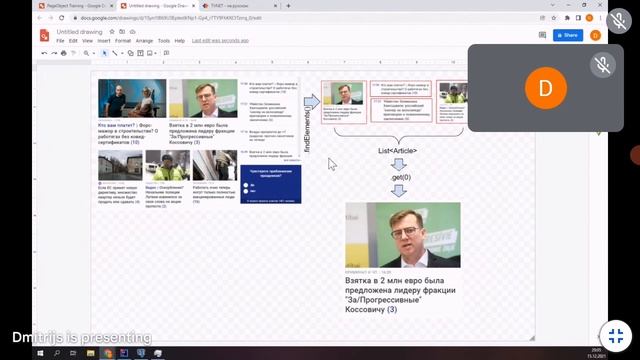Viewport: 640px width, 360px height.
Task: Open a new browser tab with plus button
Action: (288, 6)
